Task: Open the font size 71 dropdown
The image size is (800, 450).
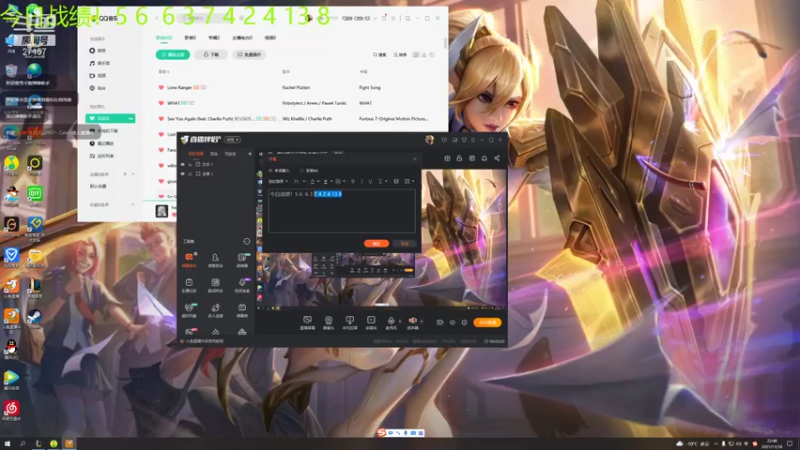Action: pos(298,181)
